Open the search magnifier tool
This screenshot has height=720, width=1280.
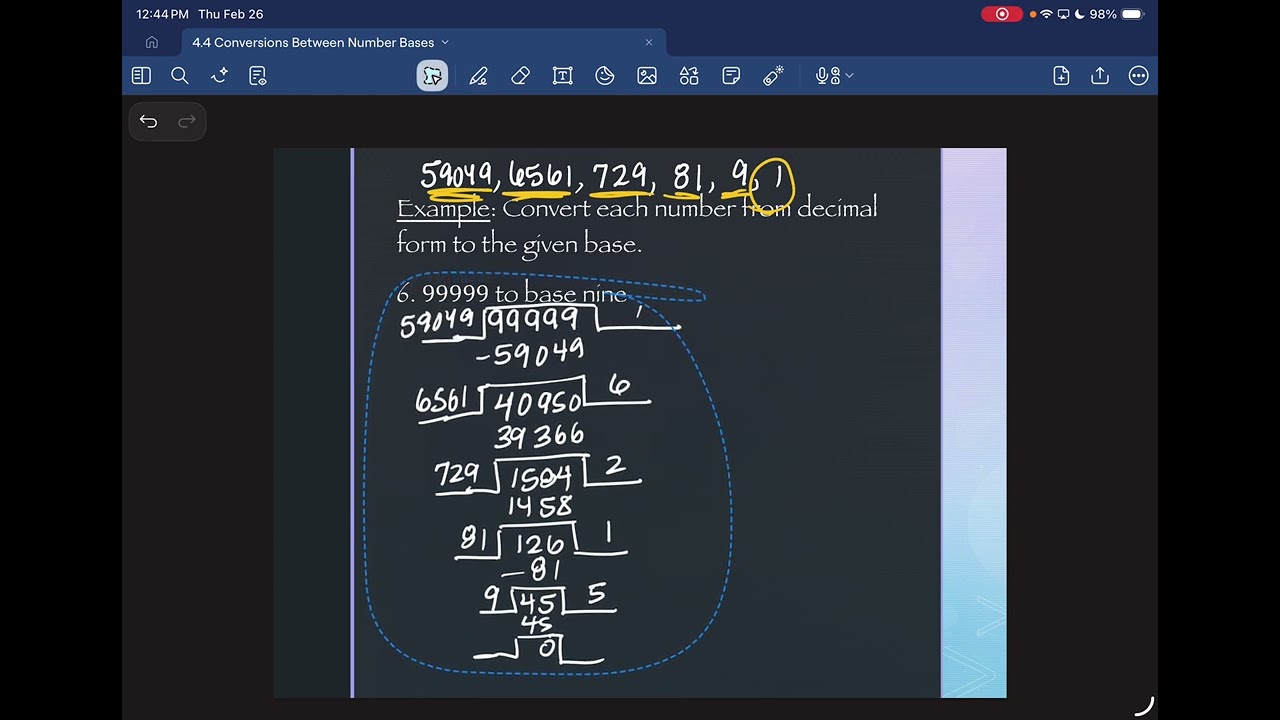(180, 75)
